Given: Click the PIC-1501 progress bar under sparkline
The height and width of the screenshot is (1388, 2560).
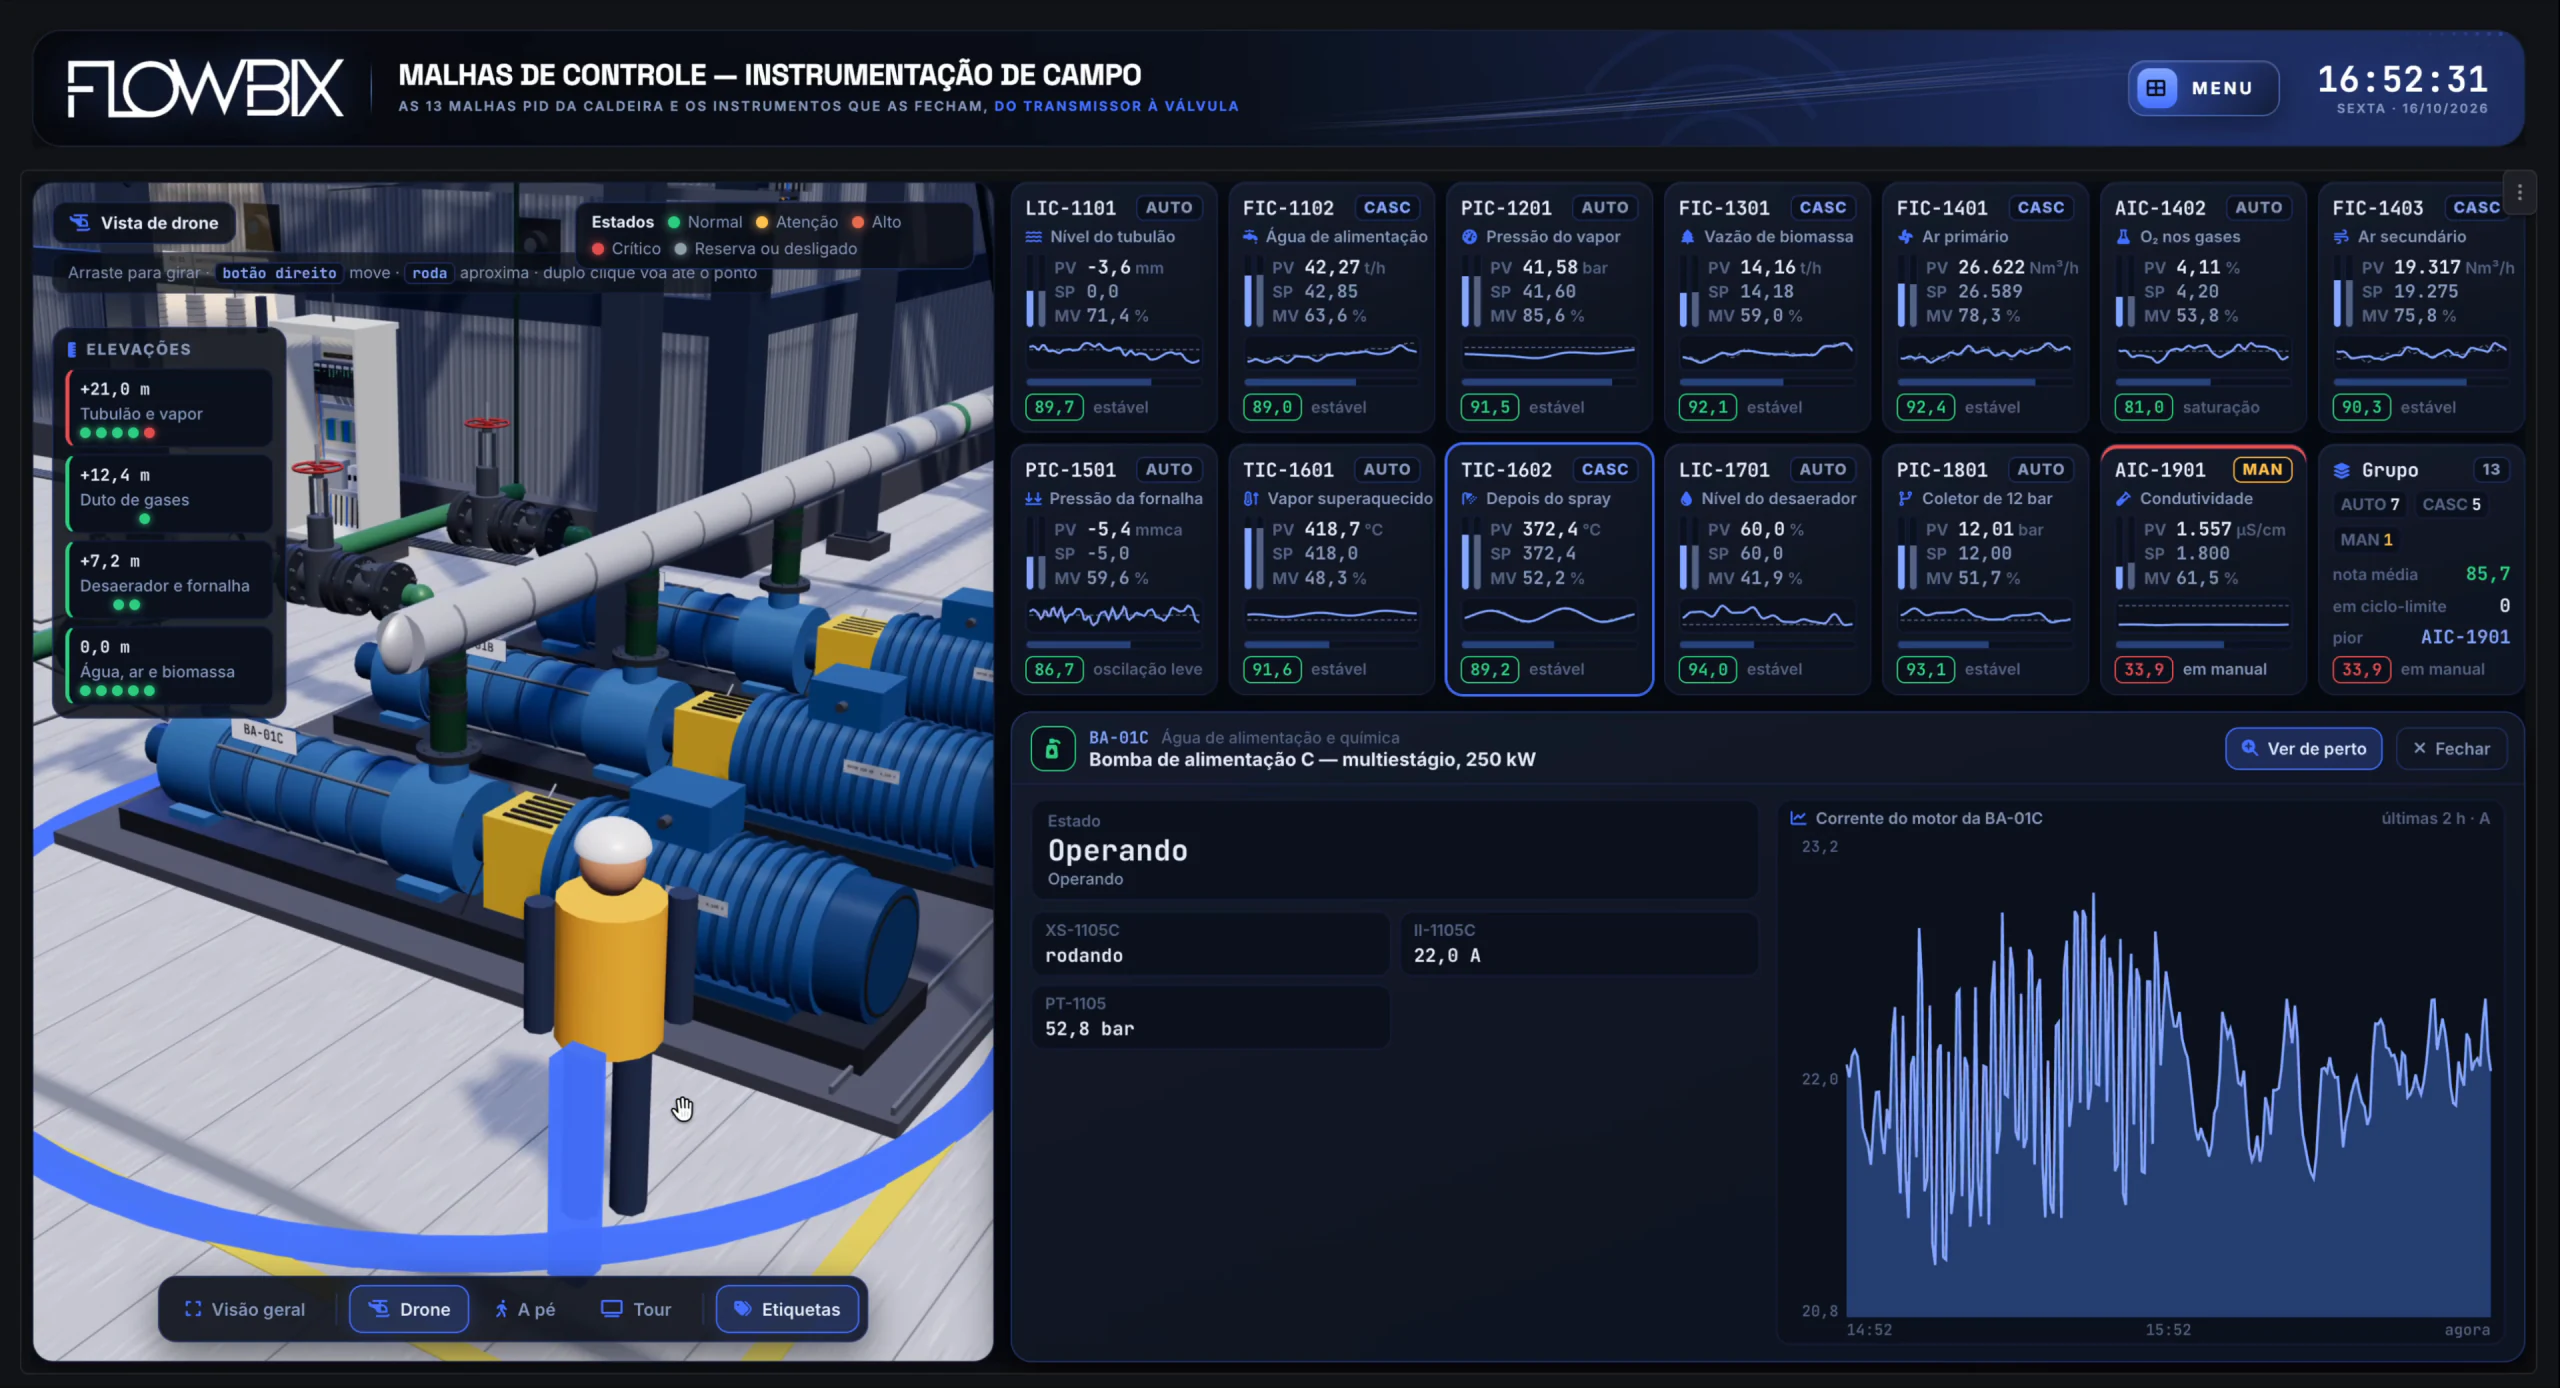Looking at the screenshot, I should coord(1113,645).
